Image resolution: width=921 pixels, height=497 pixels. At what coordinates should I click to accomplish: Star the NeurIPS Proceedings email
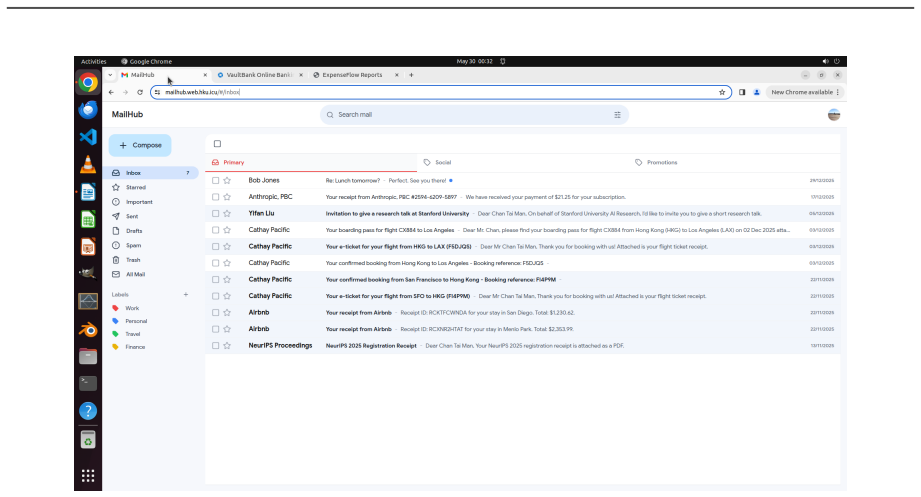click(227, 345)
